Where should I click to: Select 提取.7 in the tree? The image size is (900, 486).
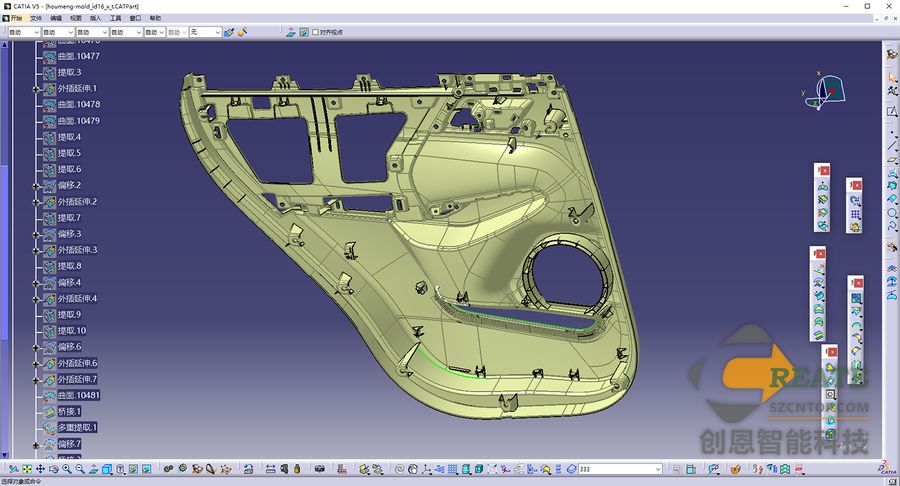coord(69,218)
